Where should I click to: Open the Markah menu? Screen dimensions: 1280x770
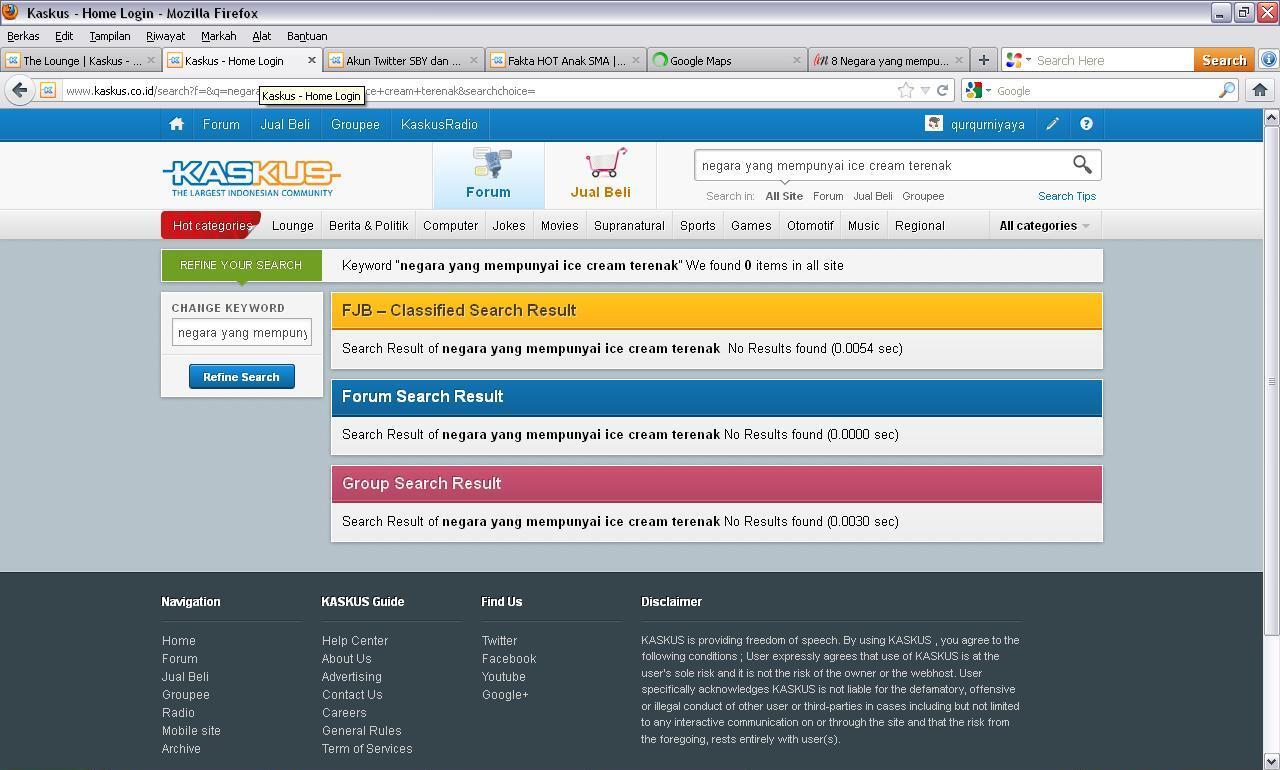pos(218,36)
